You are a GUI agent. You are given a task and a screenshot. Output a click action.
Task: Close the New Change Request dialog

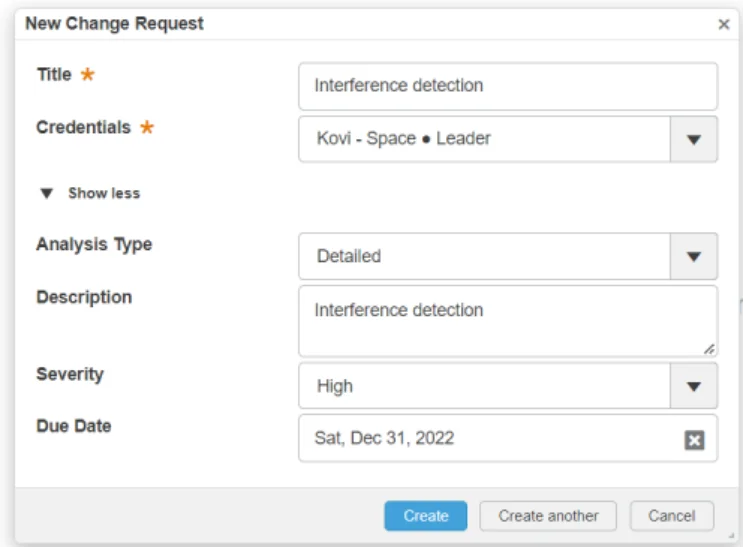tap(724, 25)
